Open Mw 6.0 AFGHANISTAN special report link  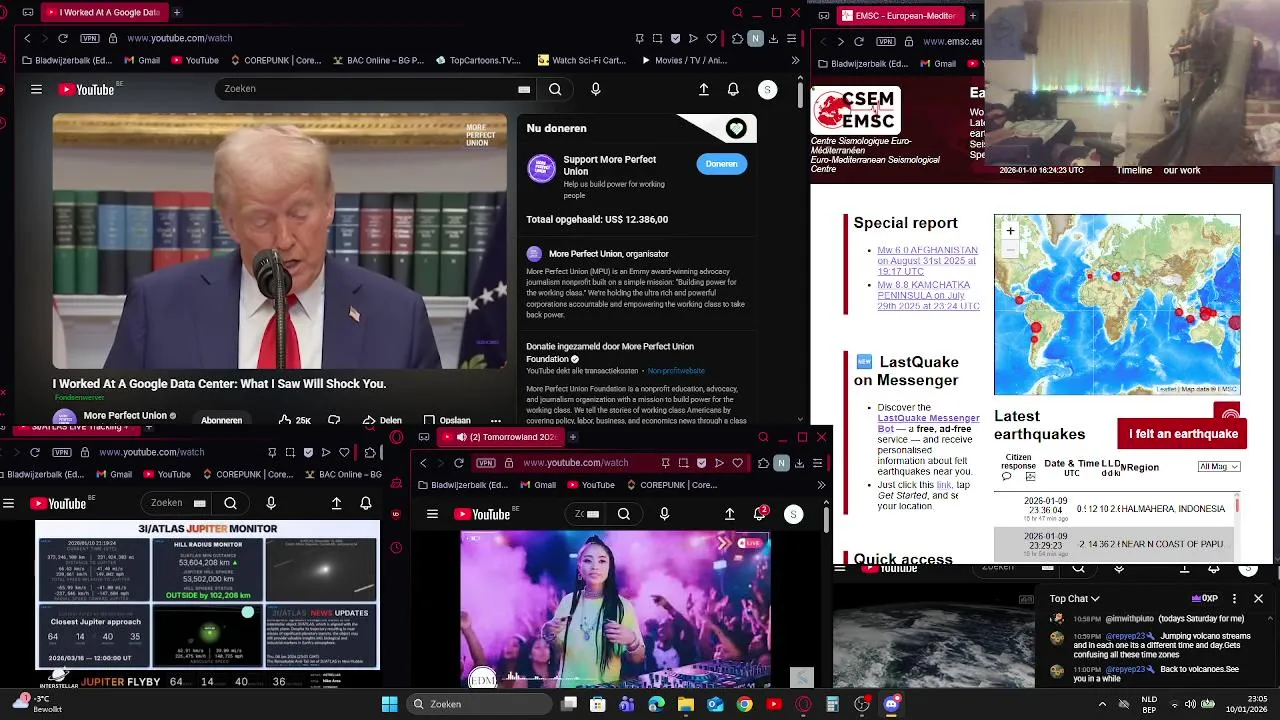(927, 261)
